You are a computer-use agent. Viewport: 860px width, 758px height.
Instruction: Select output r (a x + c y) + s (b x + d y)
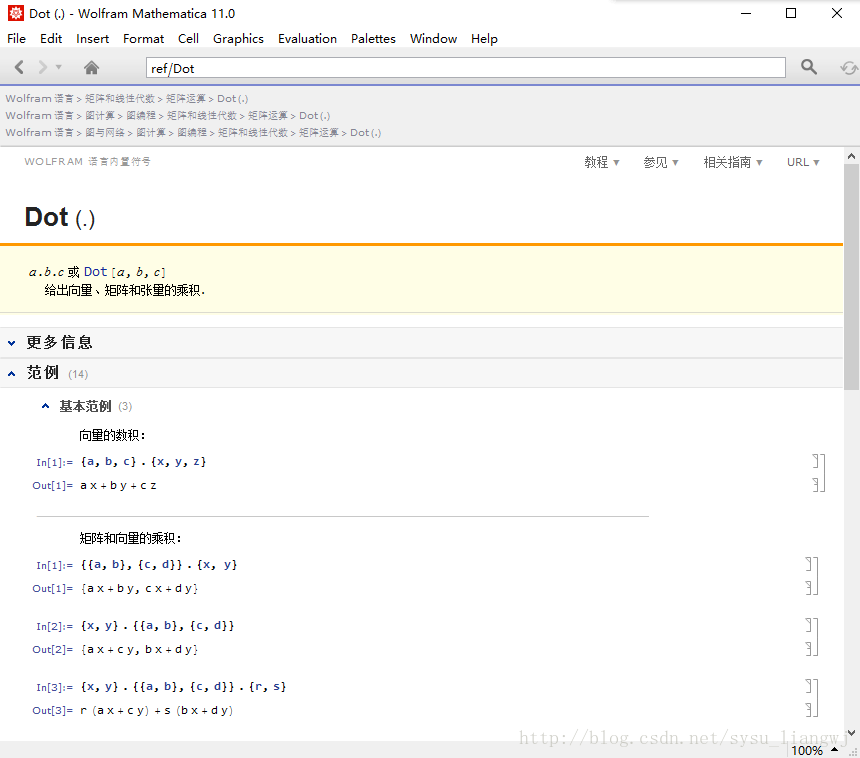pyautogui.click(x=157, y=710)
